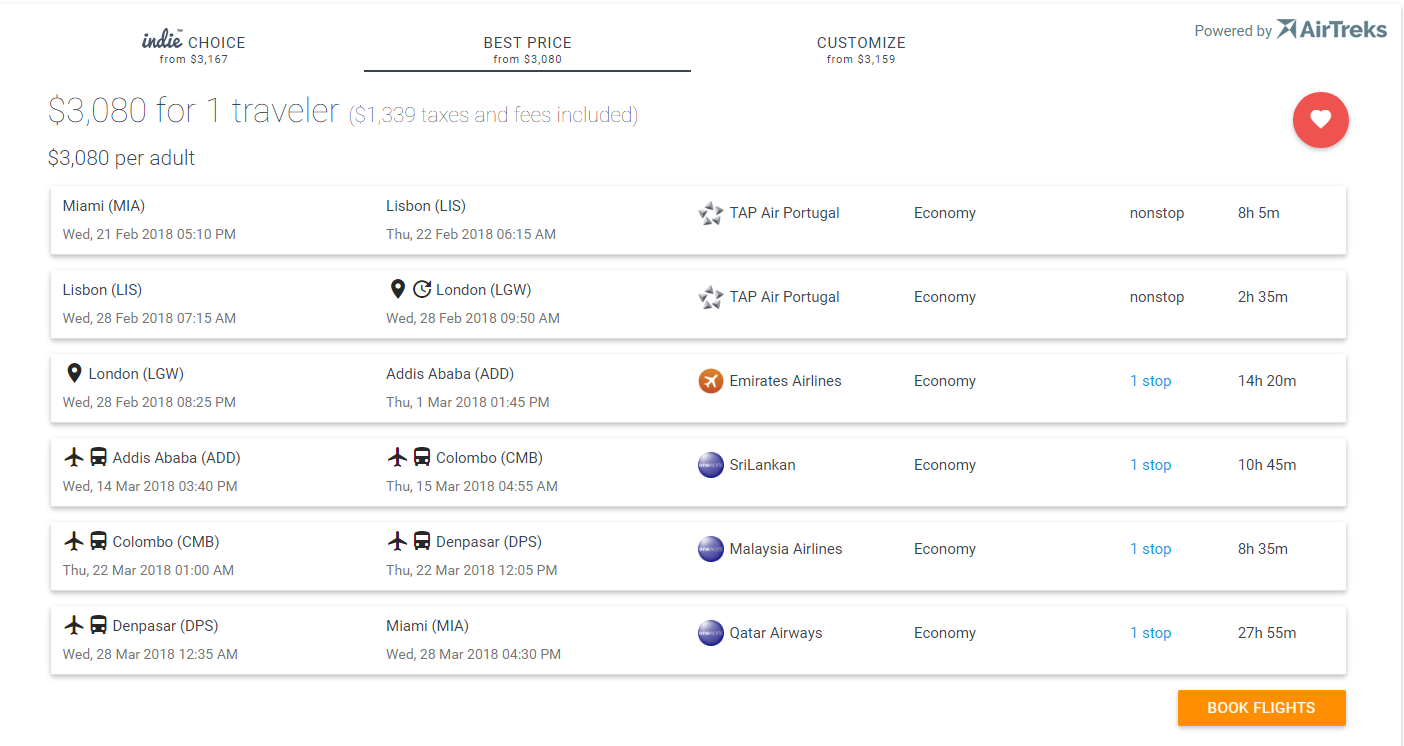The height and width of the screenshot is (746, 1404).
Task: Show the 1 stop details for Emirates flight
Action: (1150, 381)
